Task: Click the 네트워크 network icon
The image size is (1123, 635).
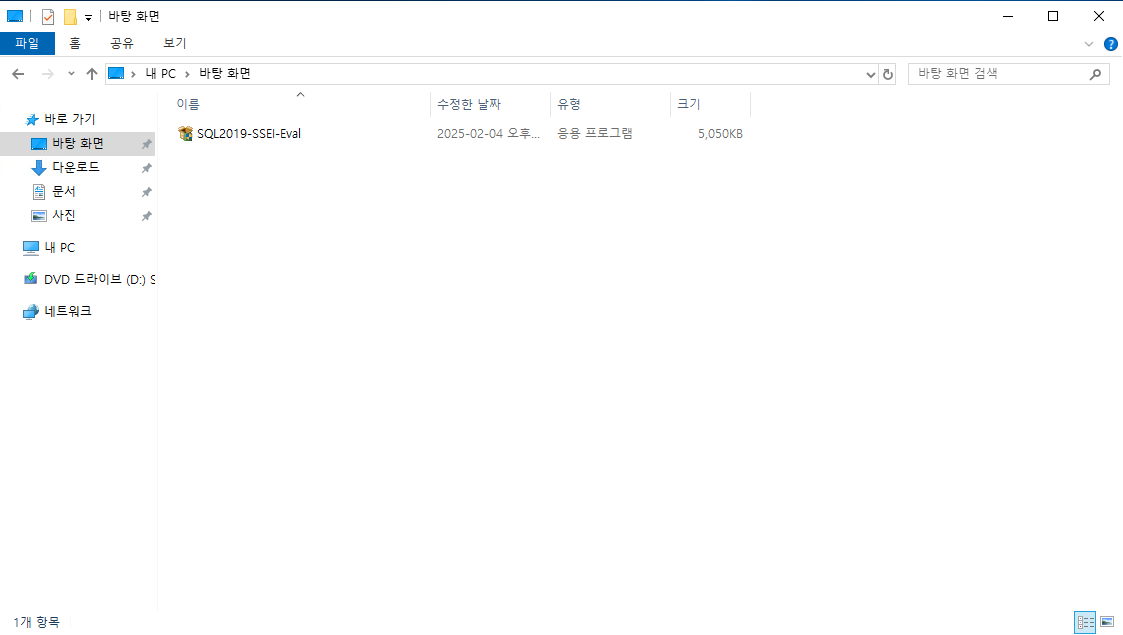Action: coord(30,311)
